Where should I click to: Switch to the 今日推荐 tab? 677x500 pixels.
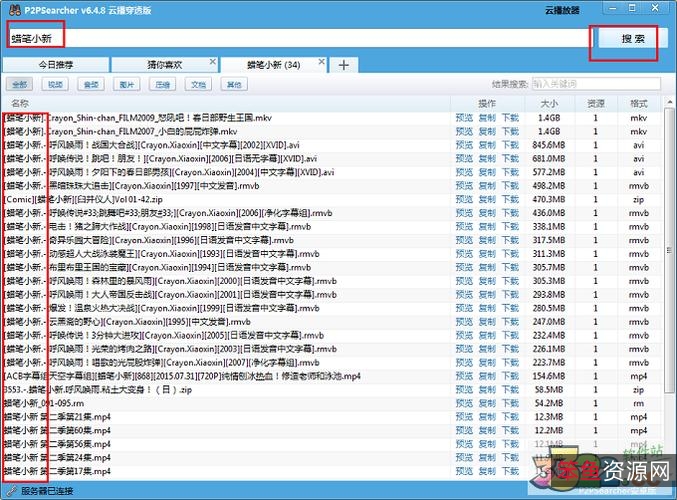tap(56, 65)
